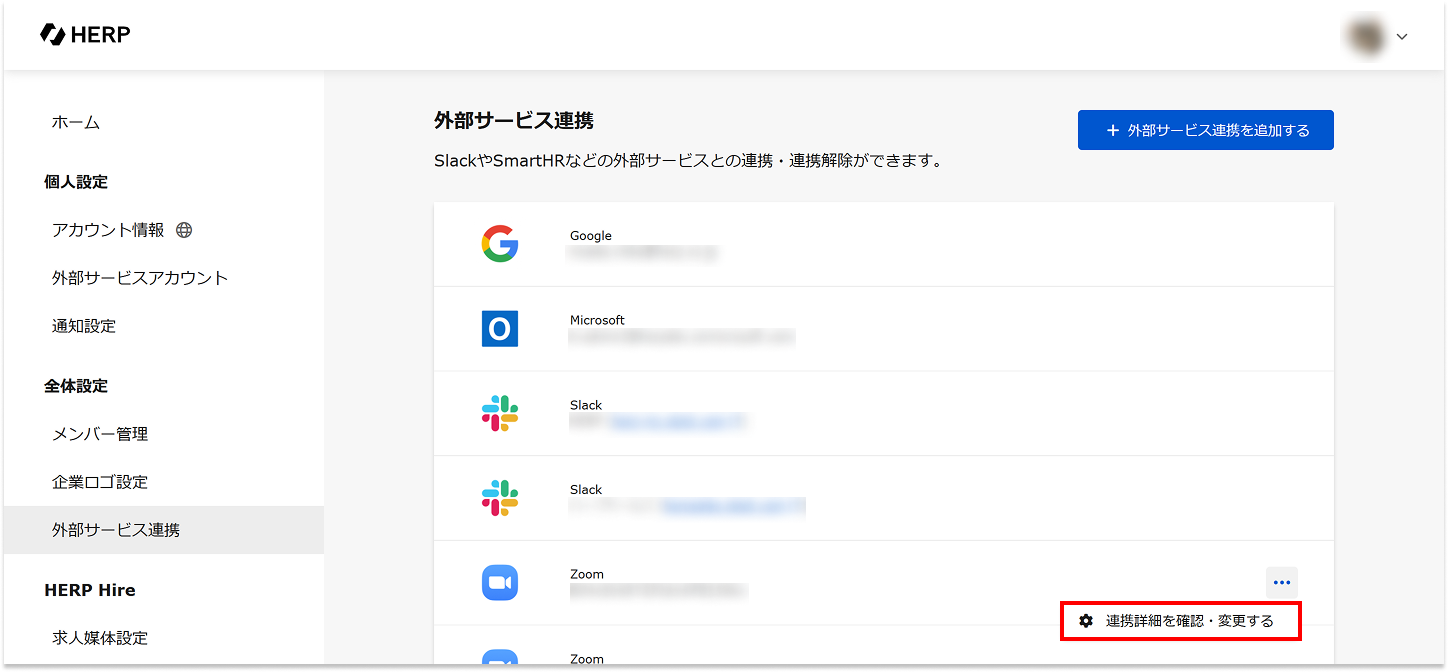Click the Microsoft service name text

pyautogui.click(x=597, y=320)
